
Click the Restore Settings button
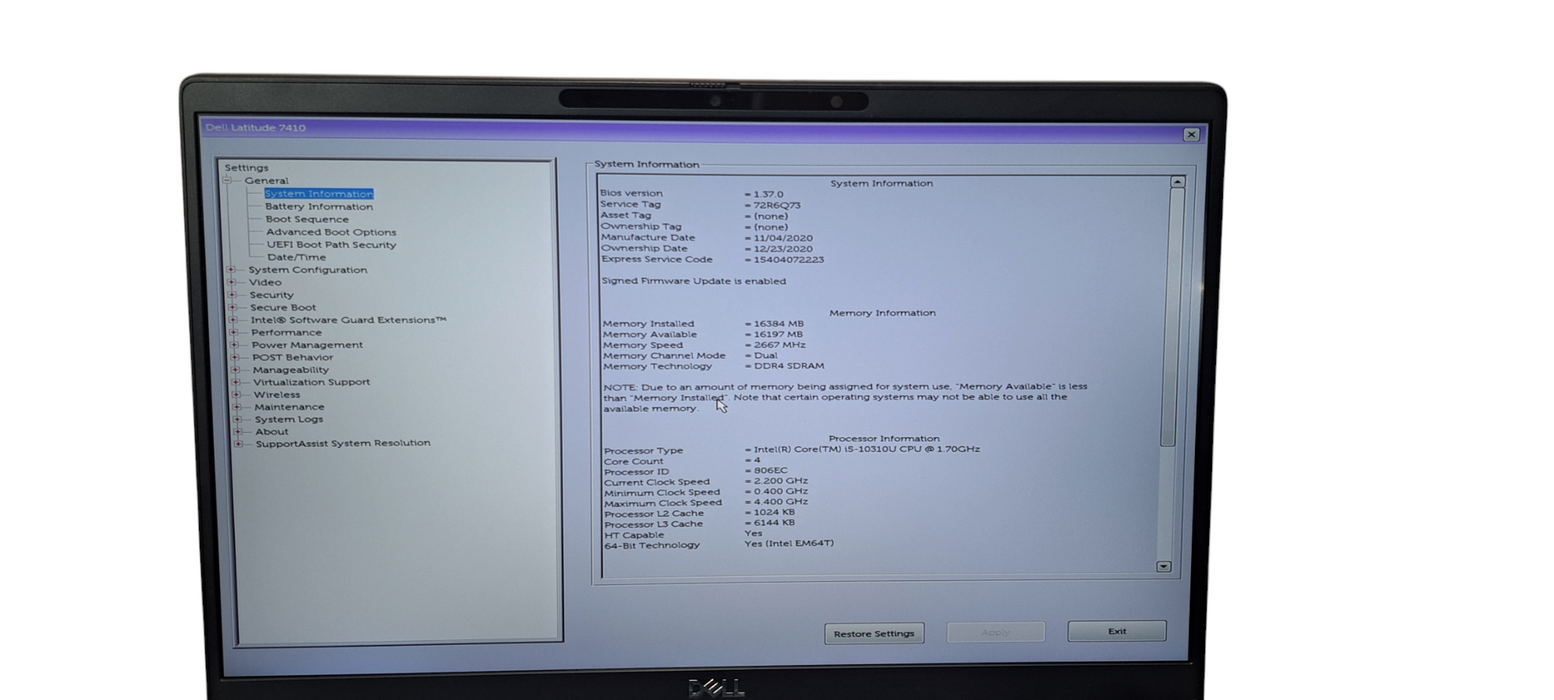(x=873, y=633)
